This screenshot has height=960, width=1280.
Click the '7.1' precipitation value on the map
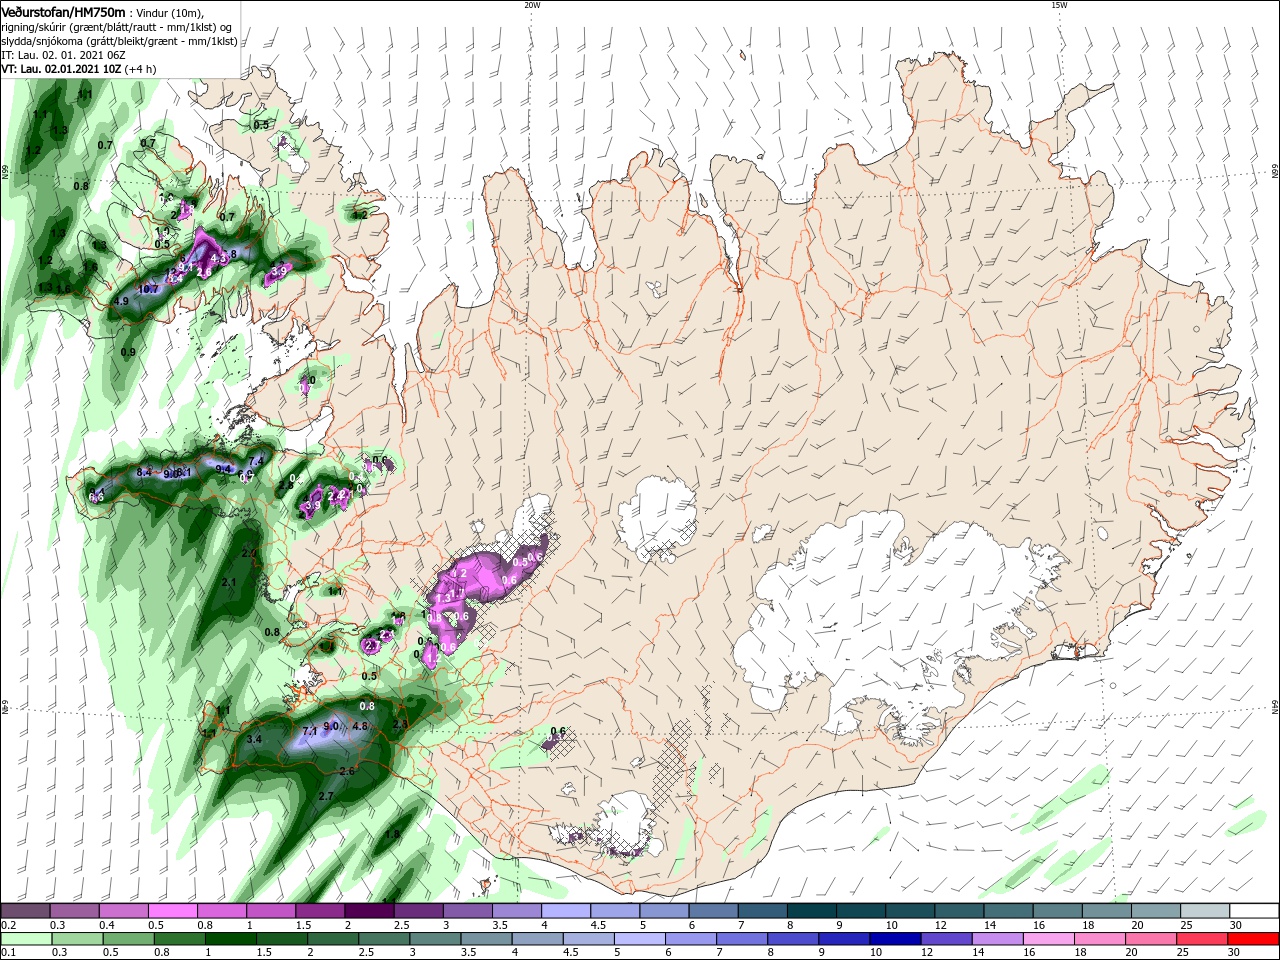click(x=310, y=731)
